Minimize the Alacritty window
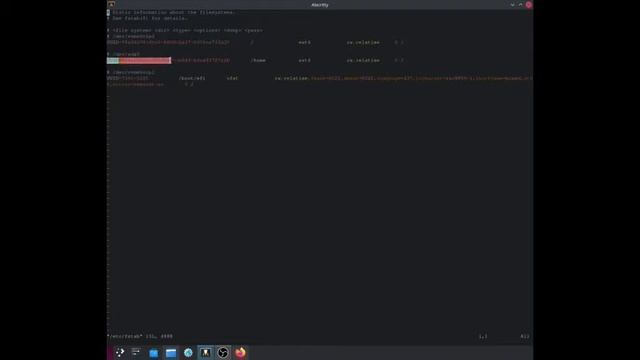Screen dimensions: 640x360 click(512, 5)
